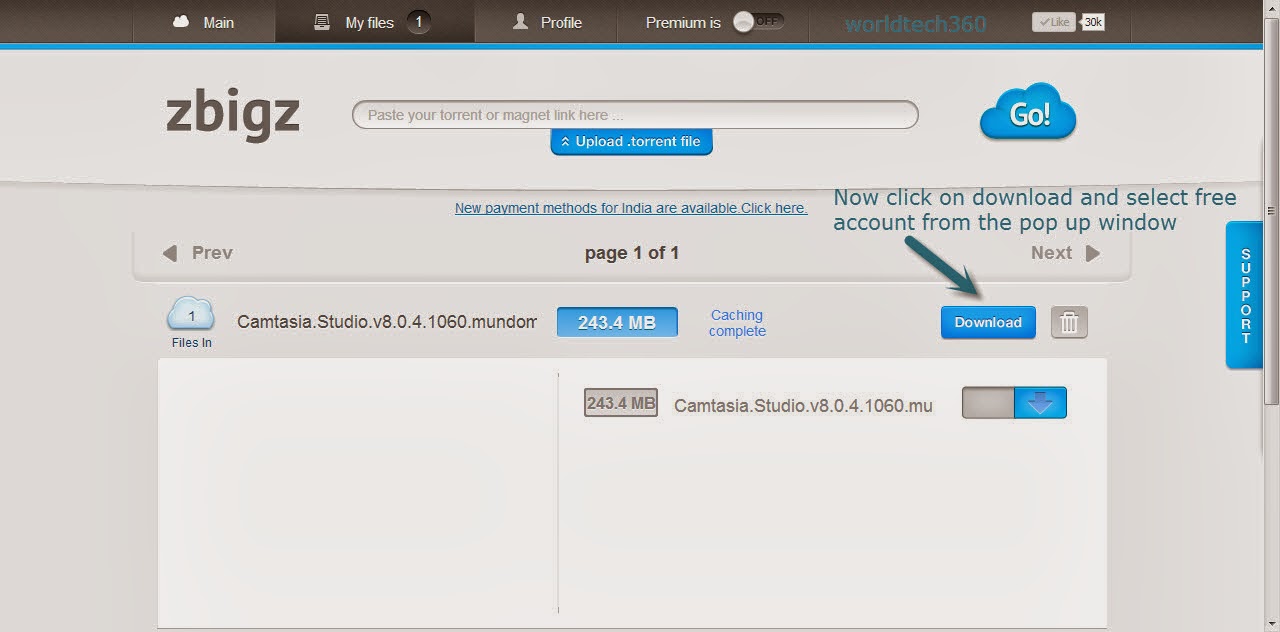The image size is (1280, 632).
Task: Click the cloud icon in Main tab
Action: click(x=181, y=21)
